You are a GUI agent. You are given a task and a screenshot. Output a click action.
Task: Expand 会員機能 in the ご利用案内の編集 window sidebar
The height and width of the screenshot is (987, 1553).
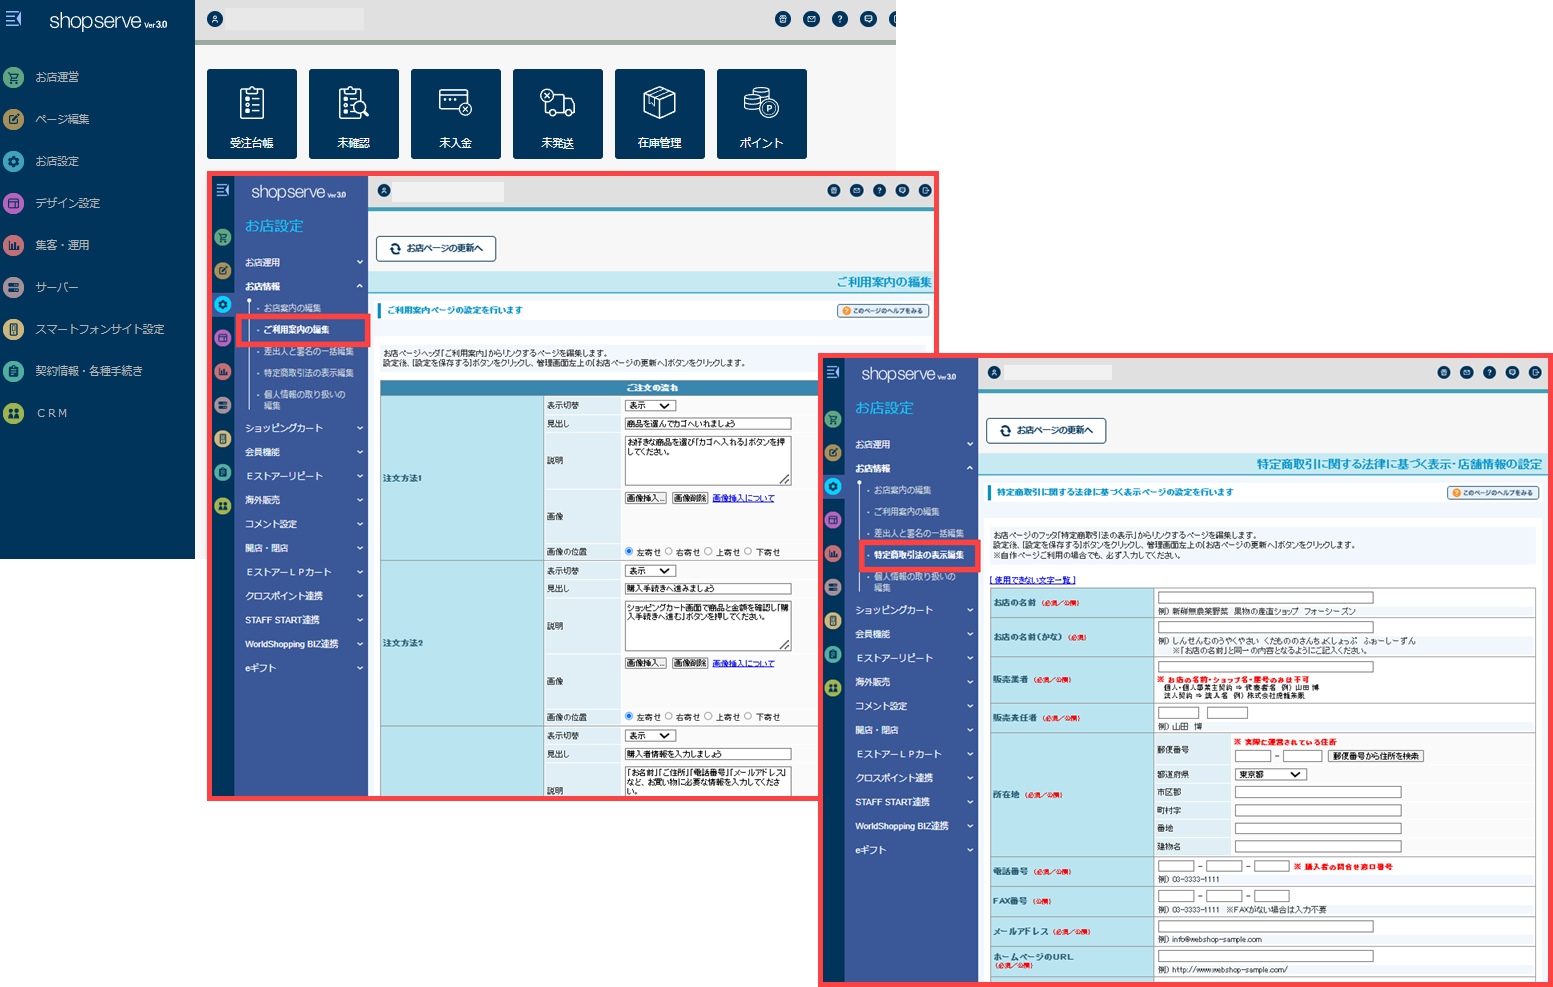click(x=302, y=452)
